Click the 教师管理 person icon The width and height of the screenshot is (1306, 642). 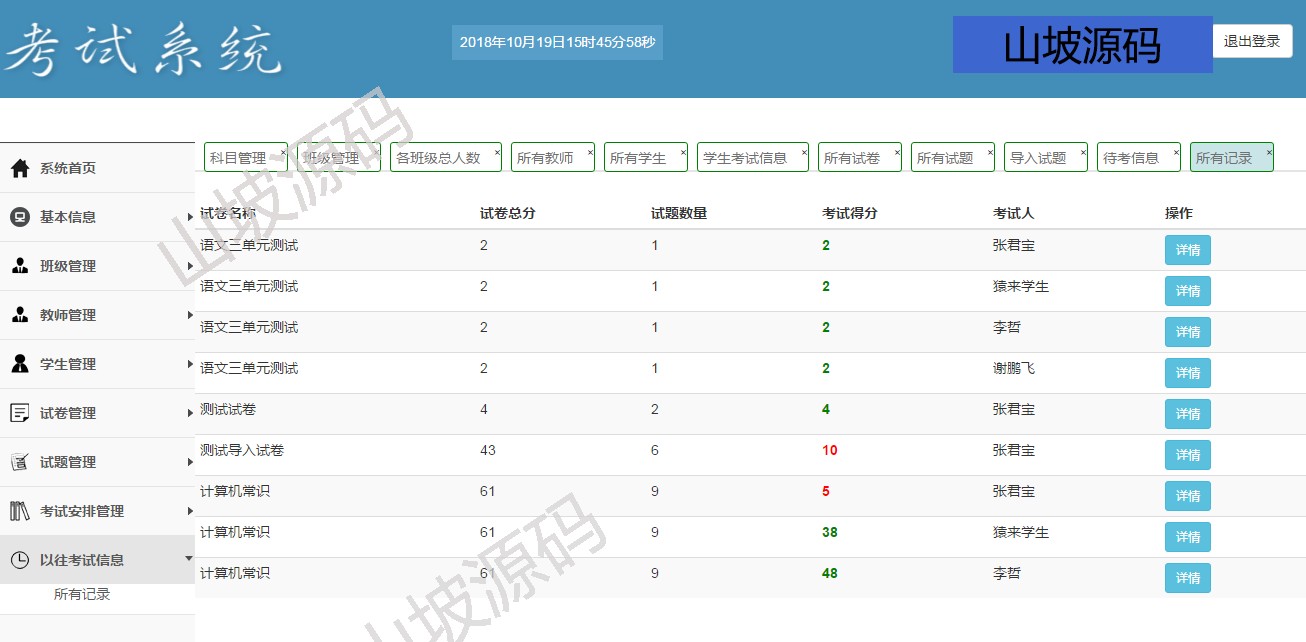19,315
